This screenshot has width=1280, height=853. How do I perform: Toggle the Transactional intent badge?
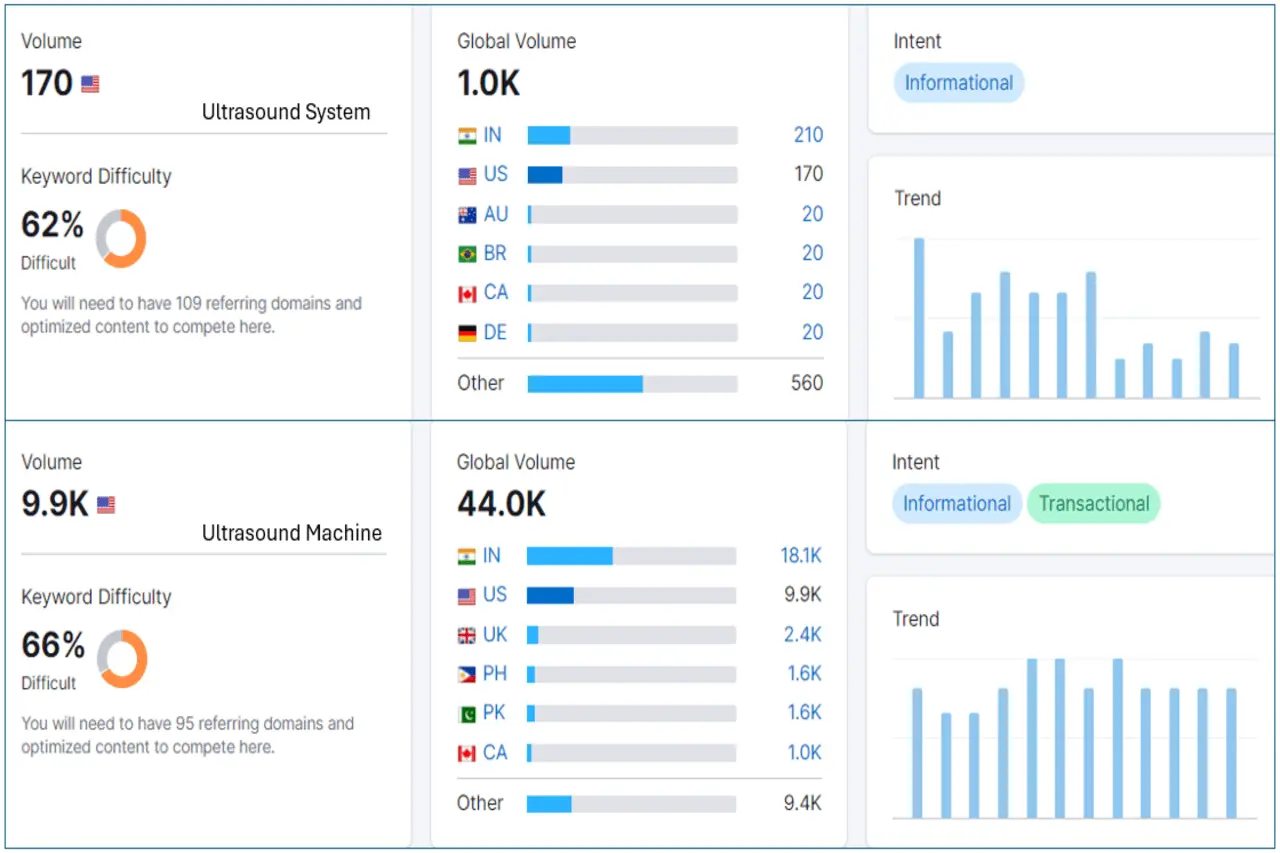[x=1093, y=504]
